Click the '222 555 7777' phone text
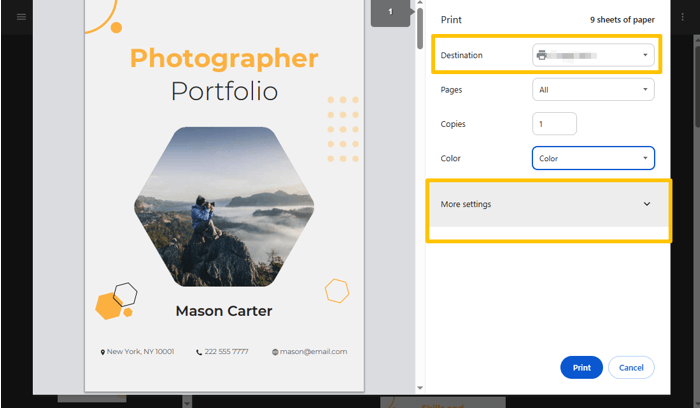Image resolution: width=700 pixels, height=408 pixels. point(226,352)
